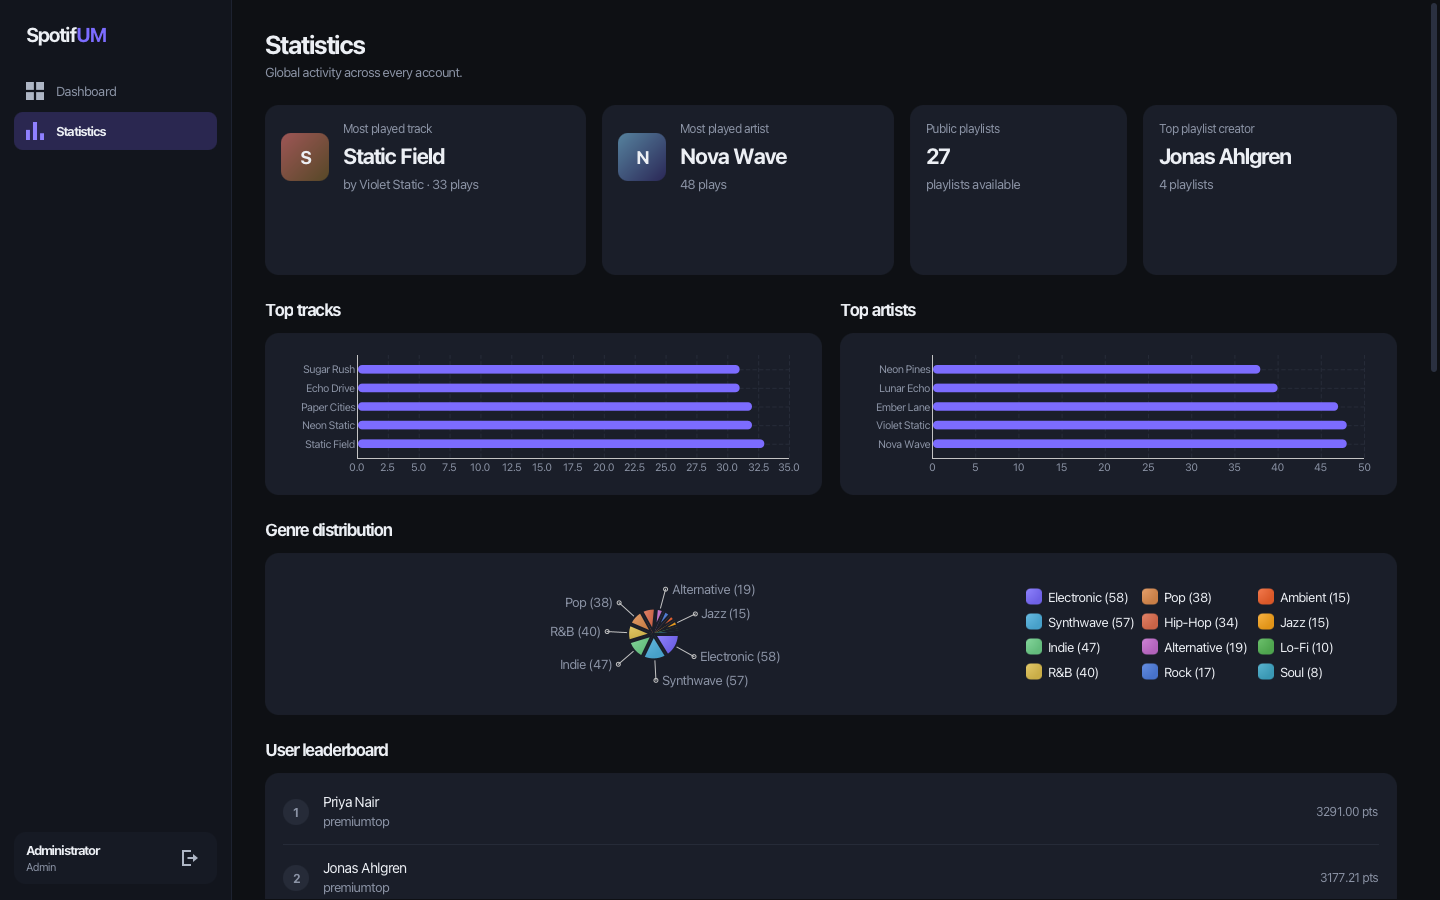
Task: Click the Lunar Echo bar in Top artists
Action: coord(1105,388)
